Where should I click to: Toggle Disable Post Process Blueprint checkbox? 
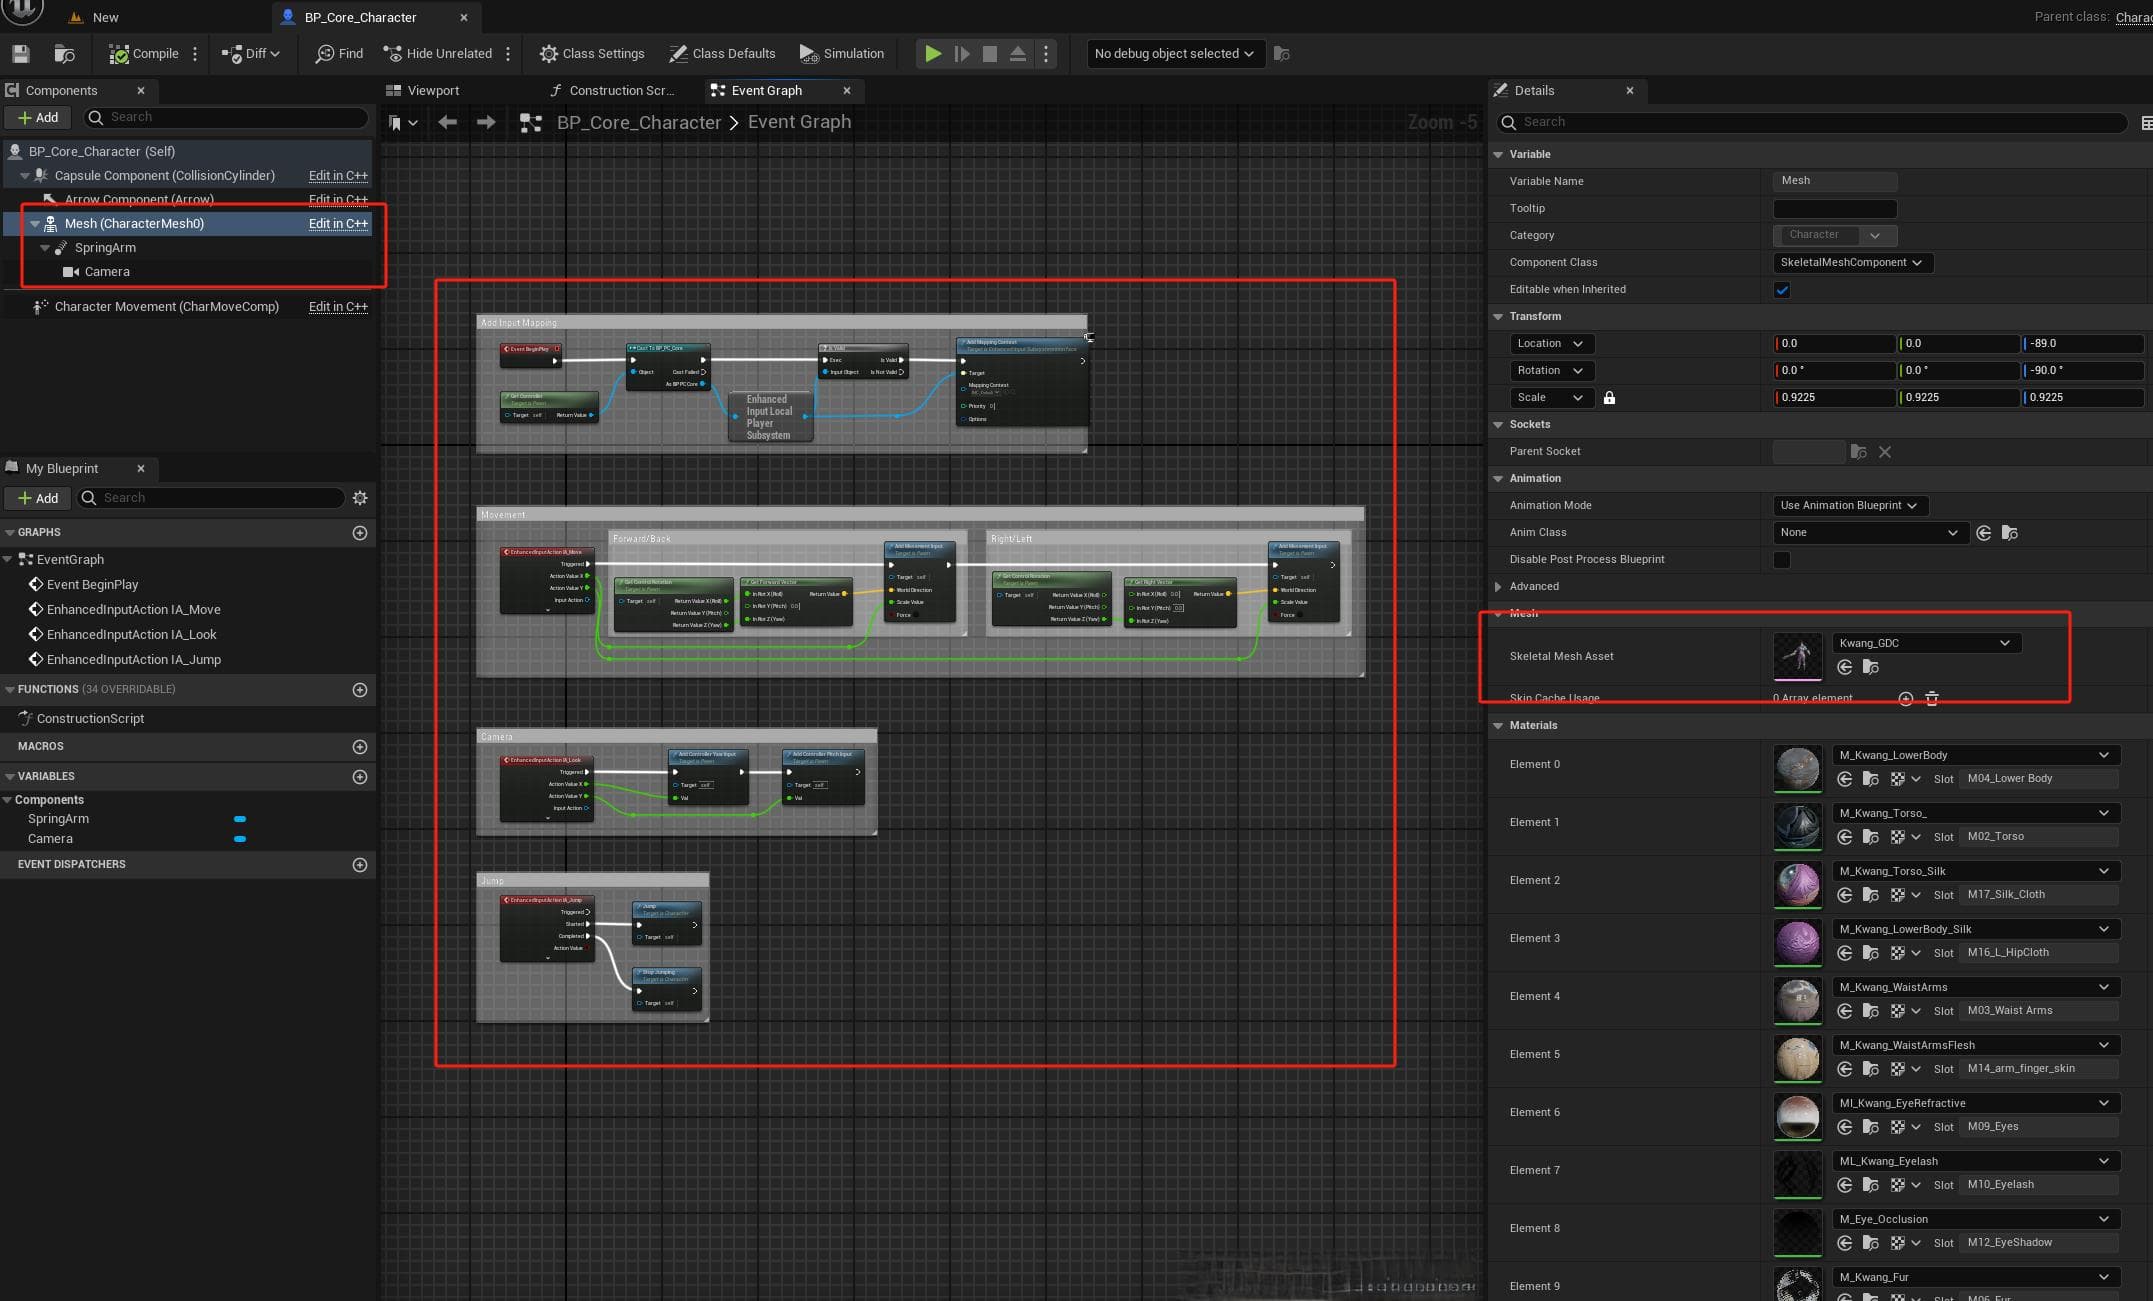click(1782, 560)
